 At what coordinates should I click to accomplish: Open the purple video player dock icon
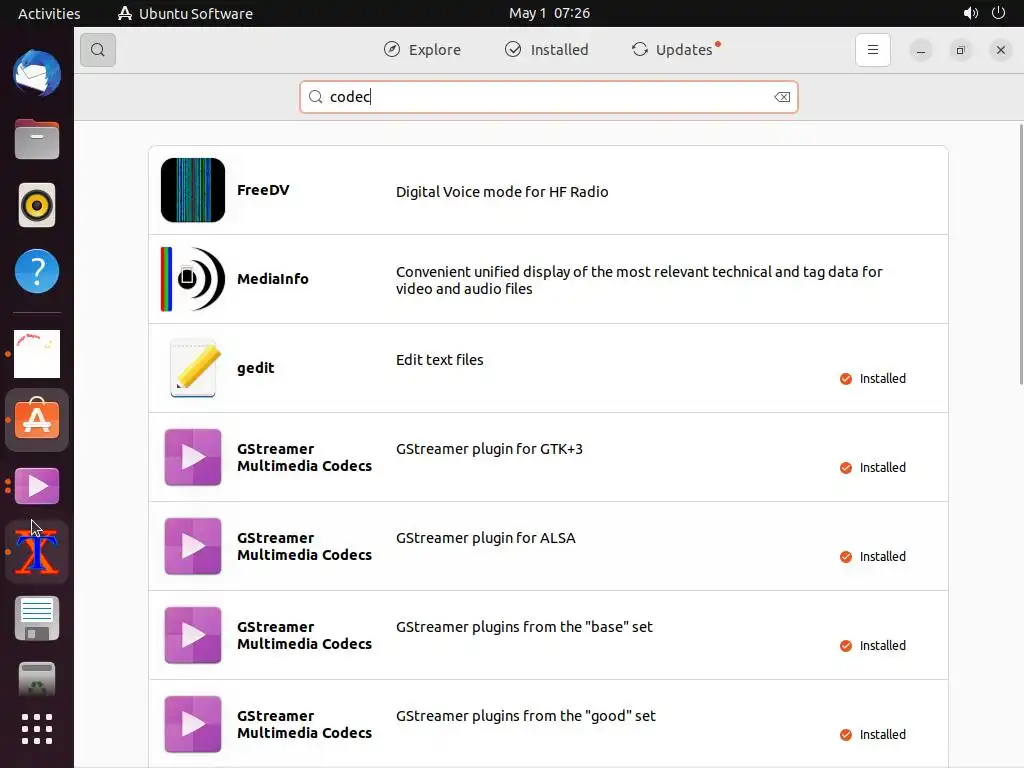tap(37, 486)
